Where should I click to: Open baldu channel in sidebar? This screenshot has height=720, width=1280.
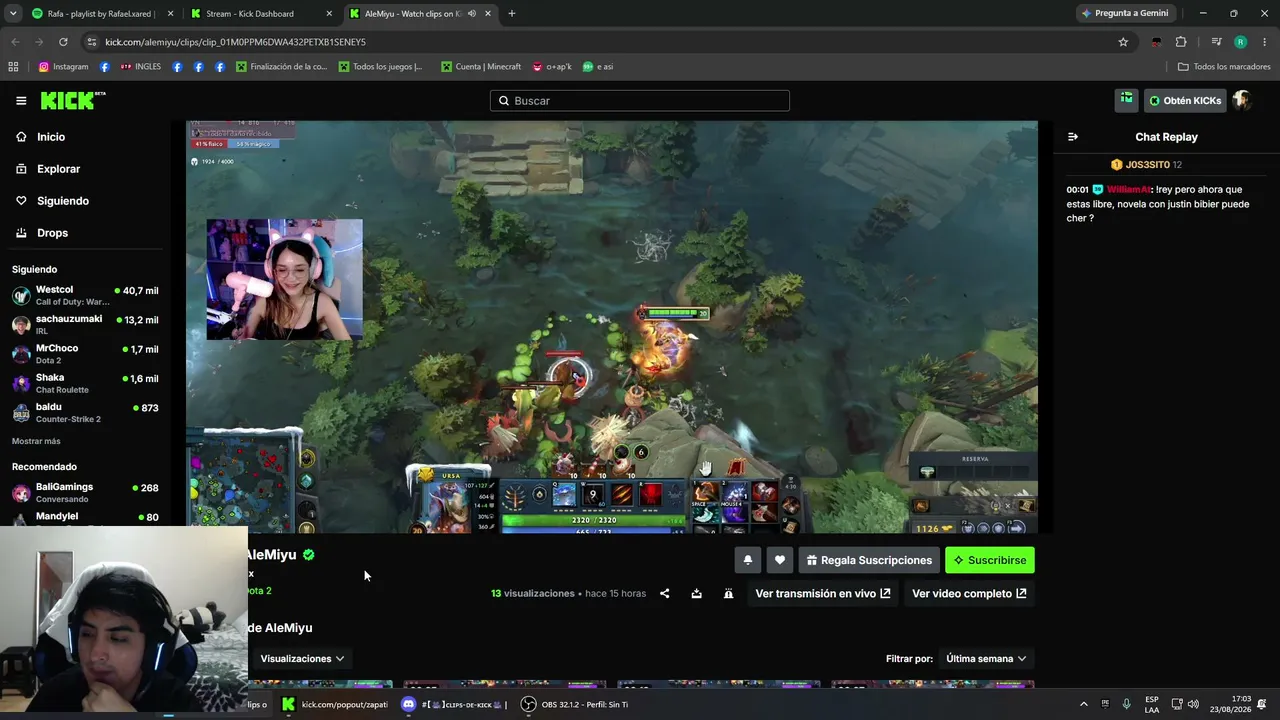tap(85, 412)
